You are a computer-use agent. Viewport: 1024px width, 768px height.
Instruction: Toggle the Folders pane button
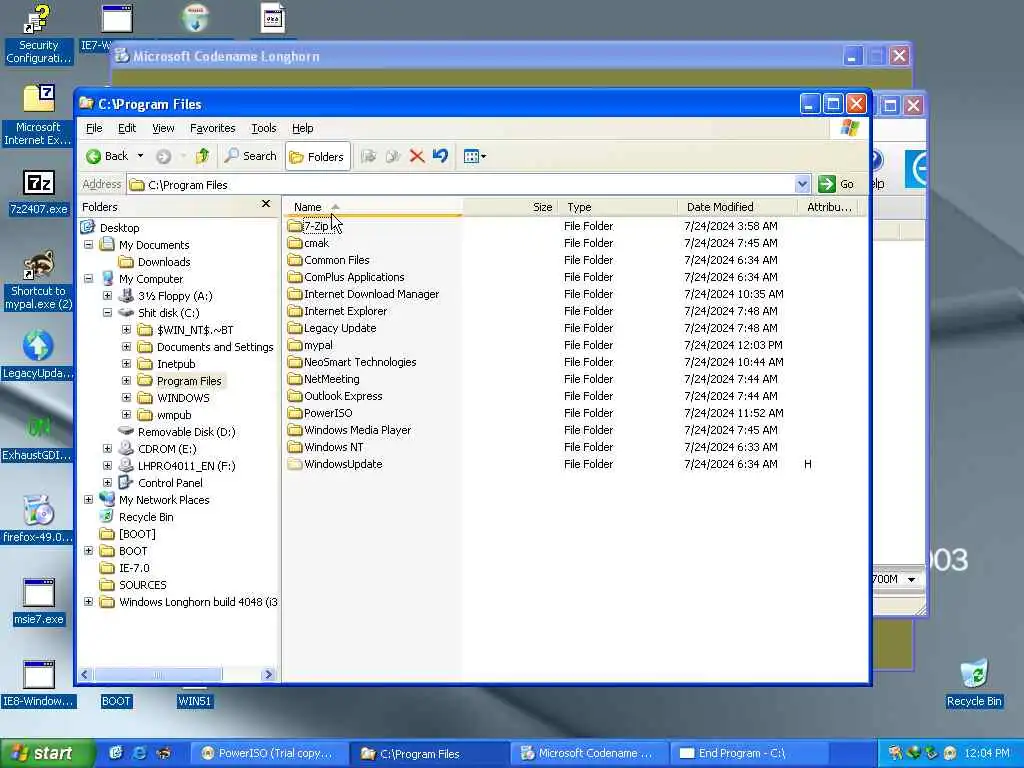click(317, 157)
